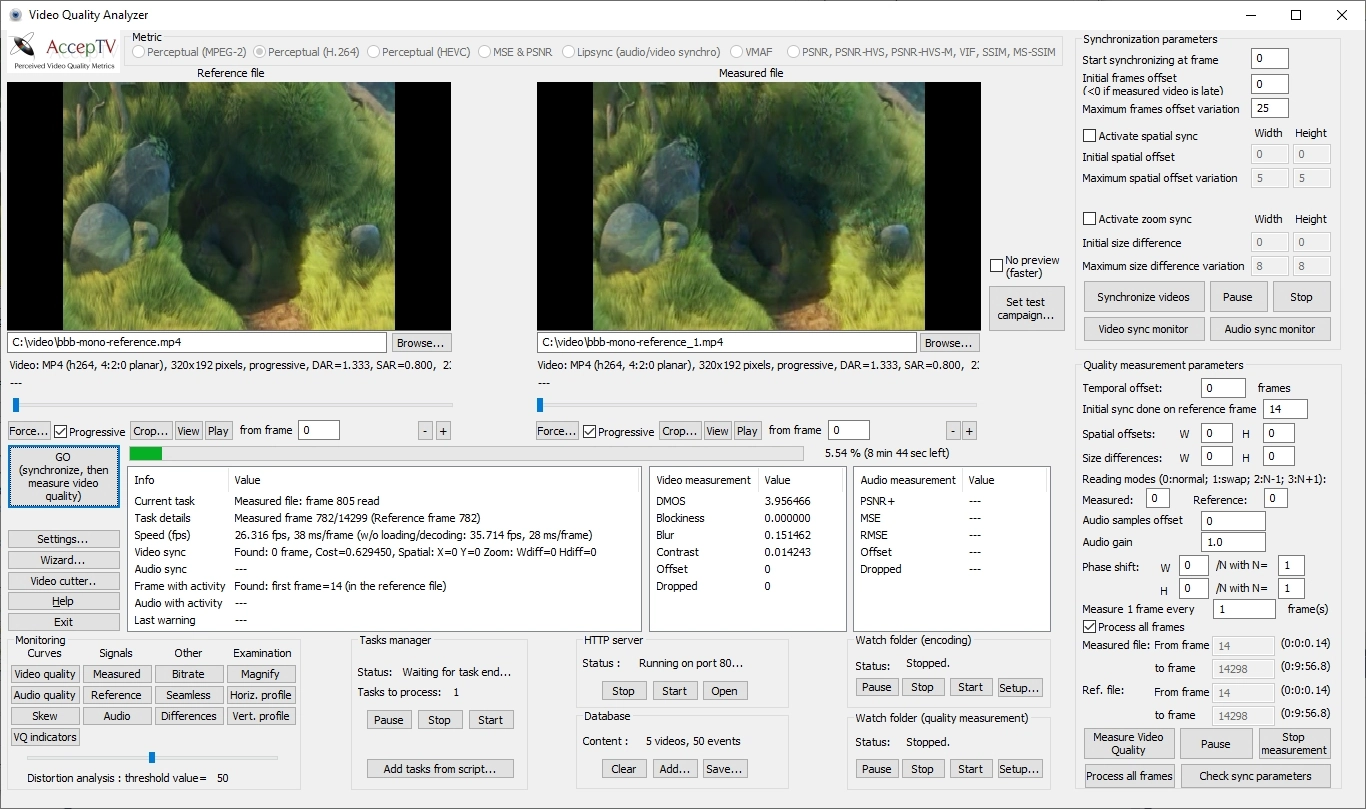Click GO synchronize and measure button

[64, 477]
